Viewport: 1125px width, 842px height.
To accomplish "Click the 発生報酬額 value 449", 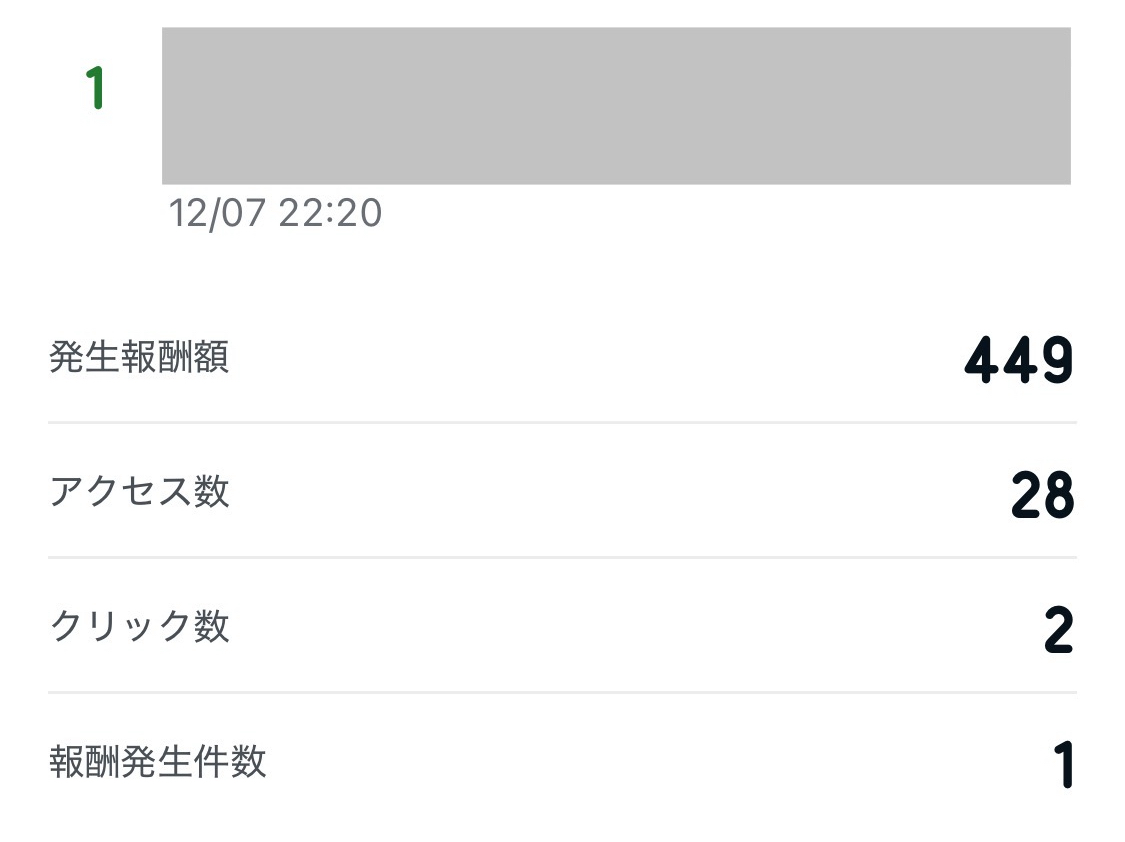I will click(1019, 361).
